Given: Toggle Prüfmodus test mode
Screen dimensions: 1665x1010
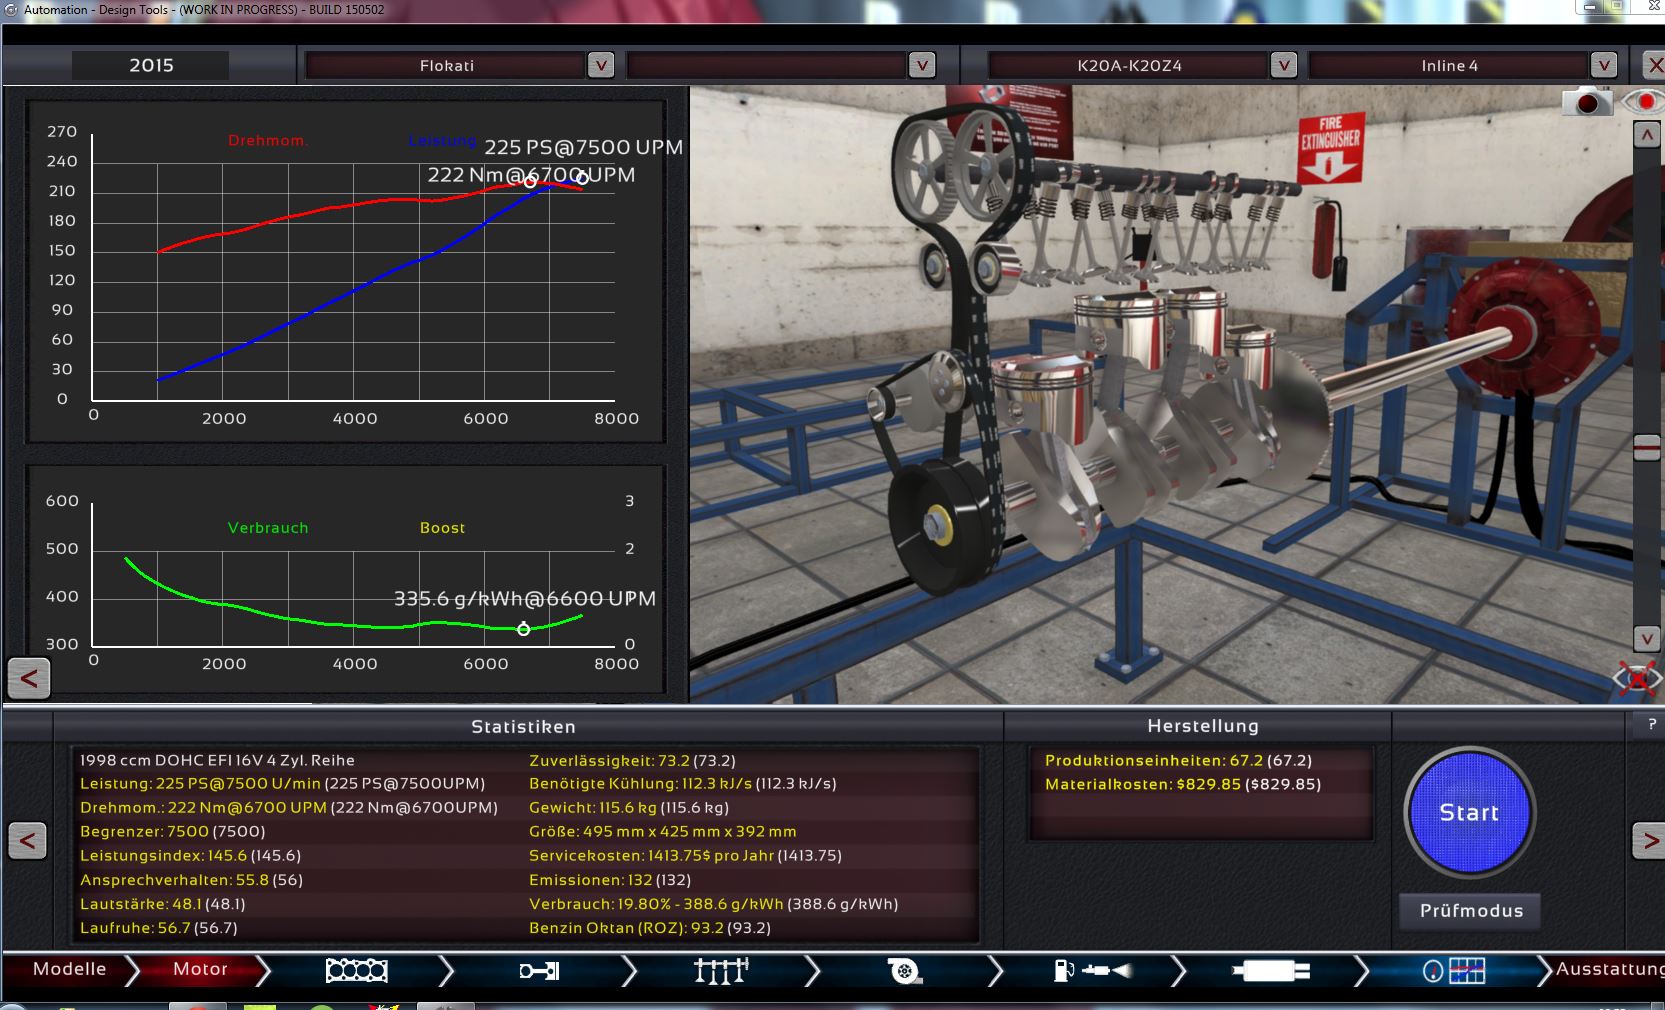Looking at the screenshot, I should click(1471, 910).
